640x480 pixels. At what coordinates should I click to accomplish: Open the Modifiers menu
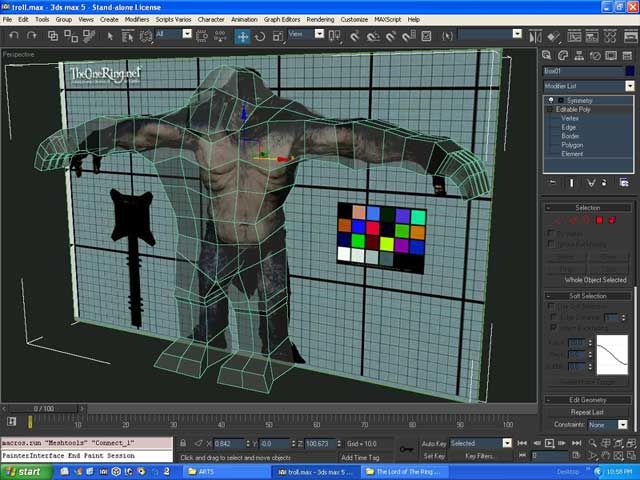coord(137,20)
